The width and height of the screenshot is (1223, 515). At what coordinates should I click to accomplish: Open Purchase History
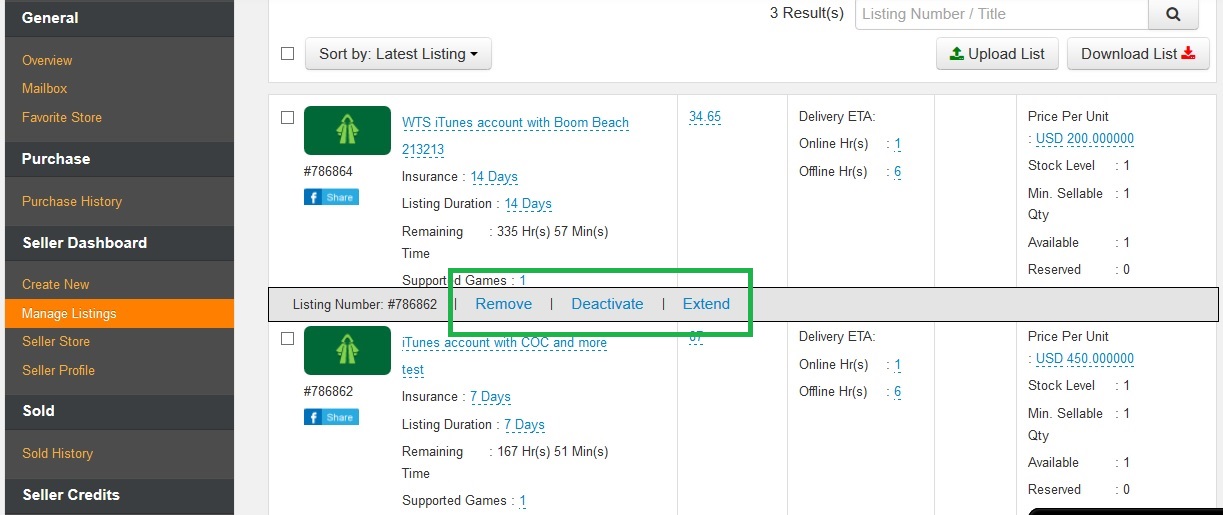click(x=72, y=201)
